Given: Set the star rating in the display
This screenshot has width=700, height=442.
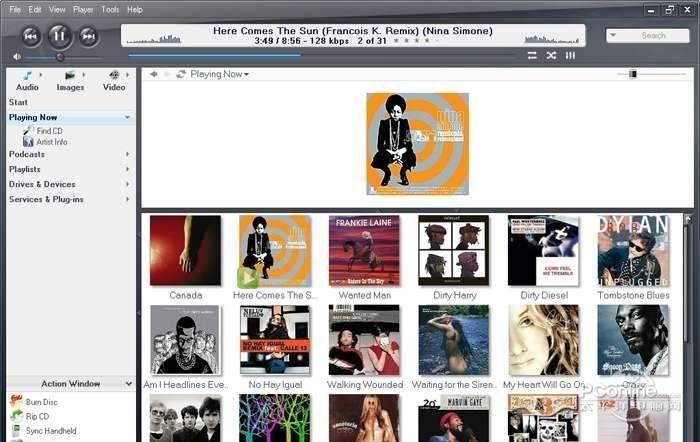Looking at the screenshot, I should tap(416, 41).
